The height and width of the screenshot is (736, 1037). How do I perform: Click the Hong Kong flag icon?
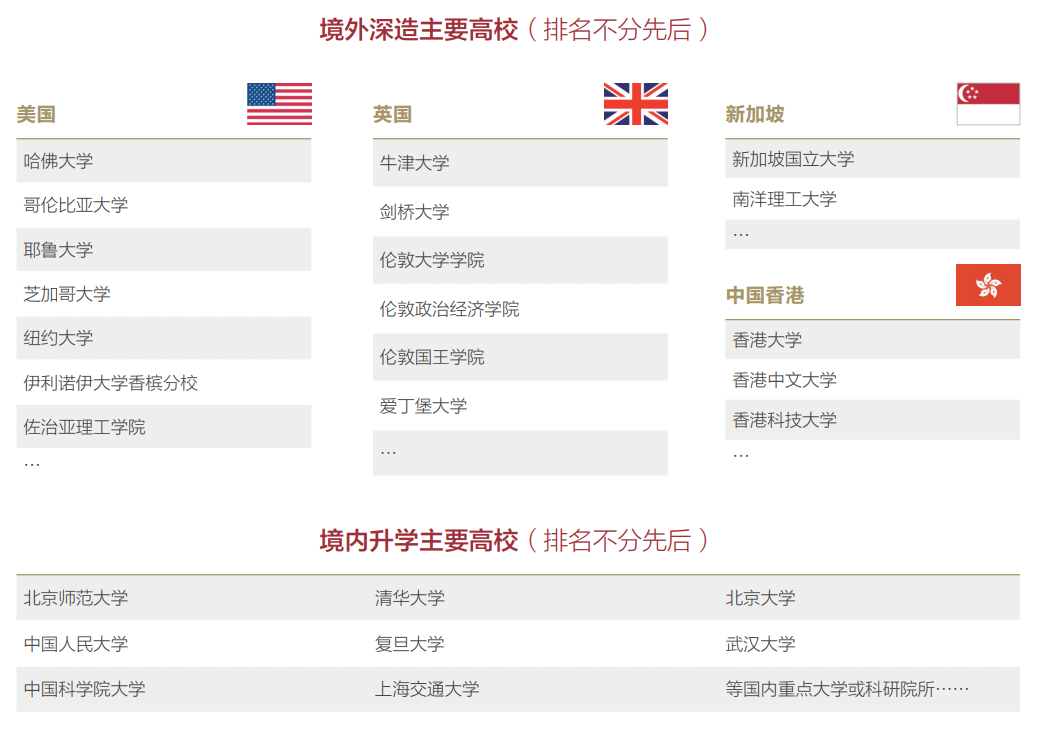pyautogui.click(x=988, y=285)
